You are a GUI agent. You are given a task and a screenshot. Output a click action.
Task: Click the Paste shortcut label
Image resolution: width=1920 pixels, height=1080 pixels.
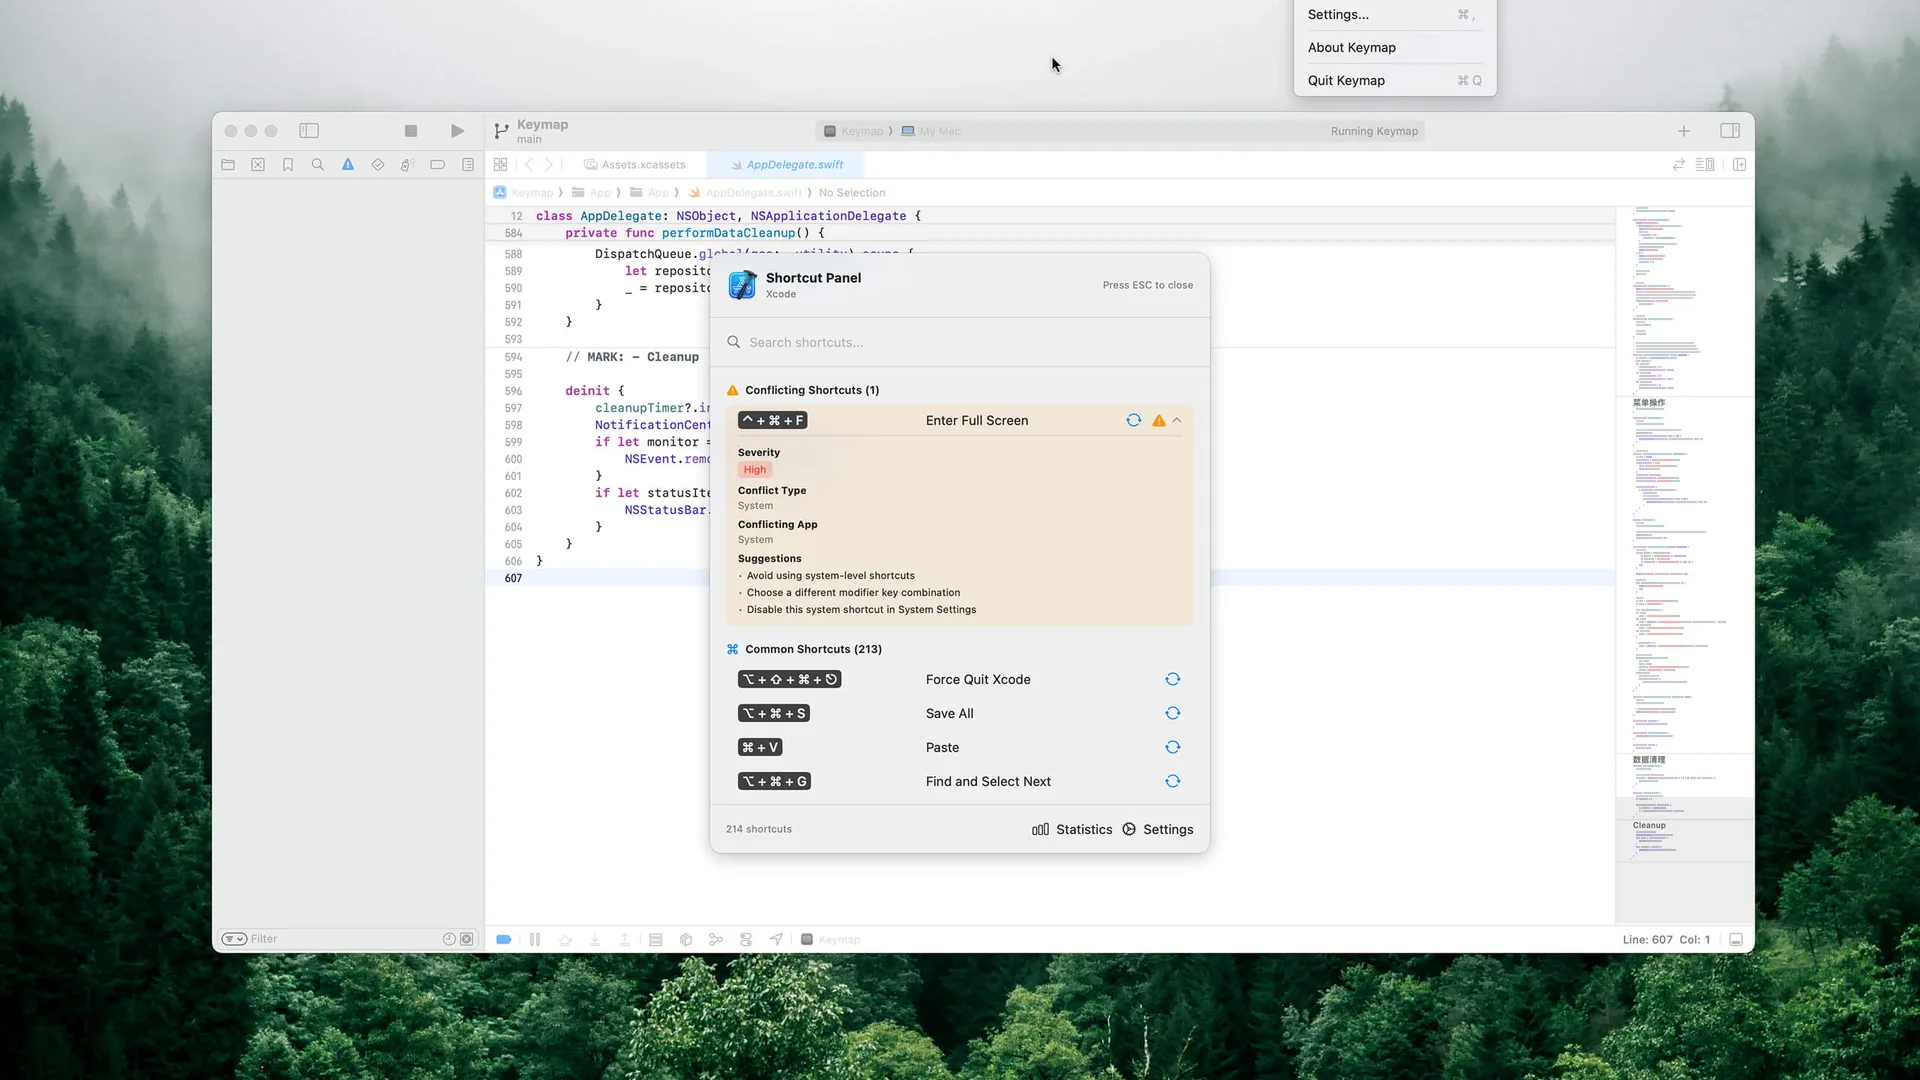942,748
